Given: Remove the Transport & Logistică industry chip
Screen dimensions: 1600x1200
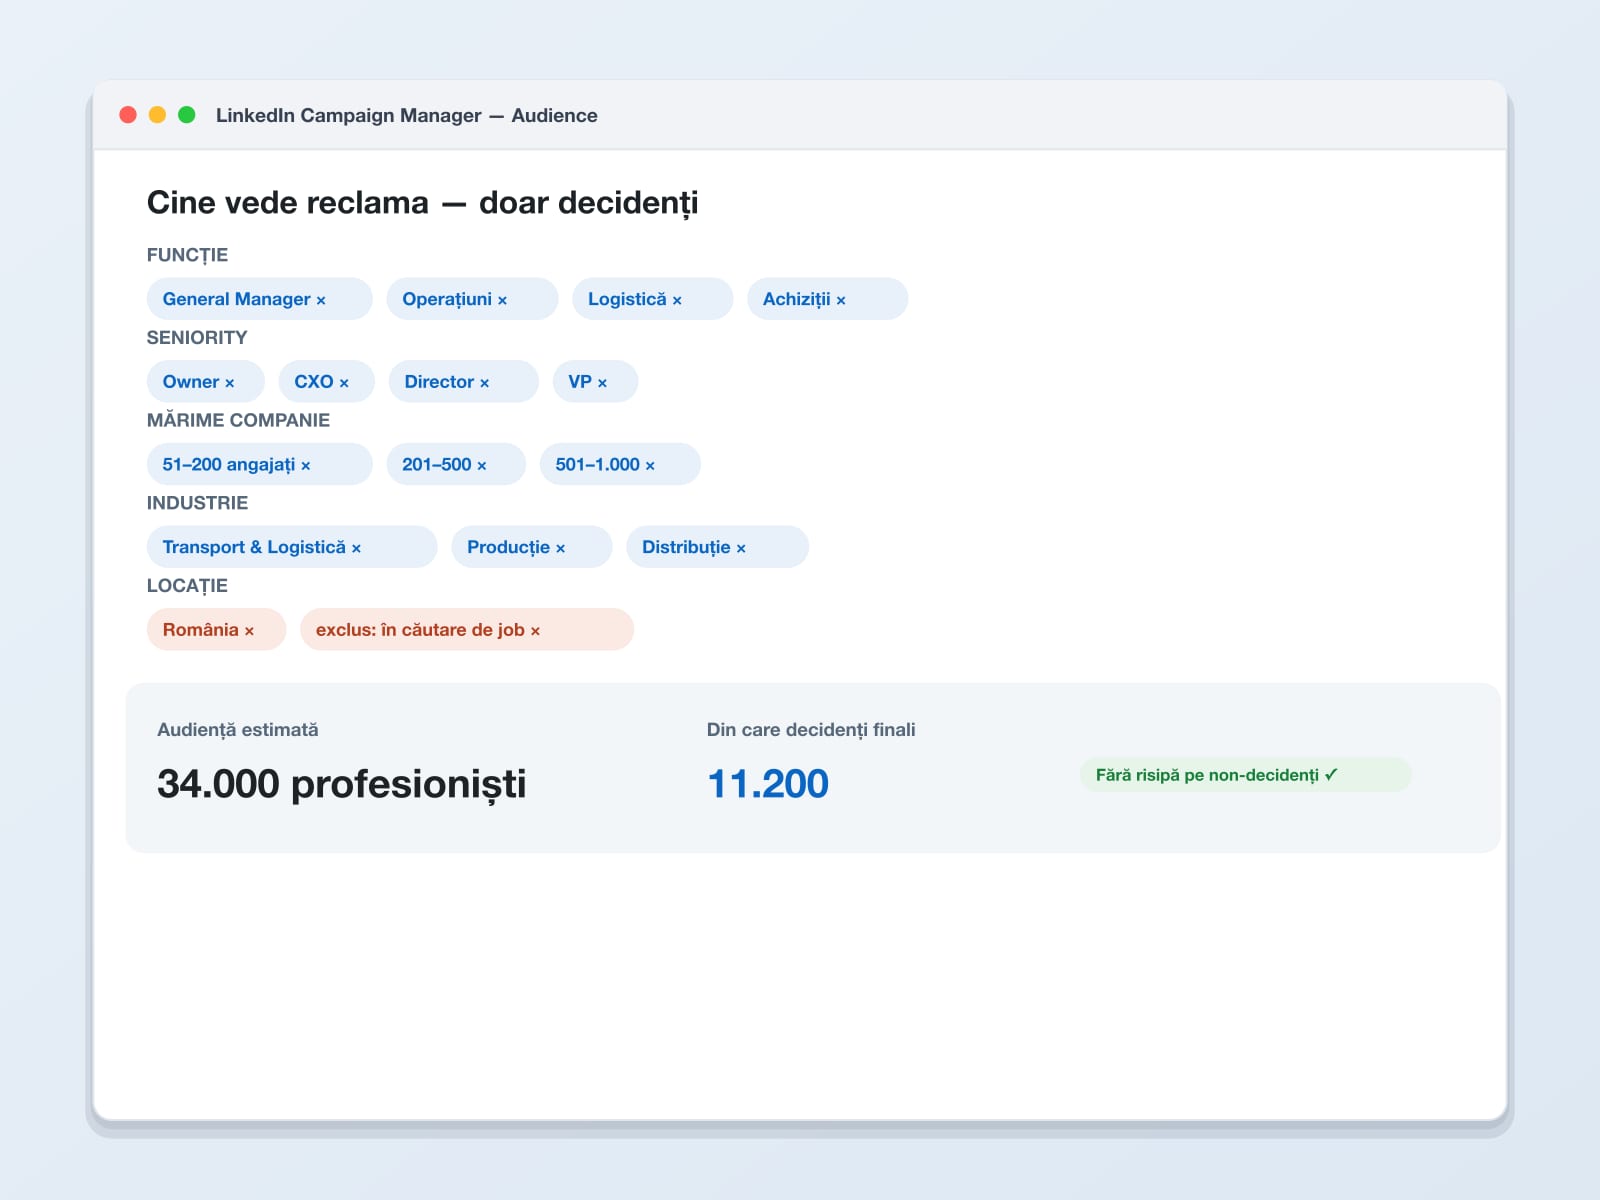Looking at the screenshot, I should 356,548.
